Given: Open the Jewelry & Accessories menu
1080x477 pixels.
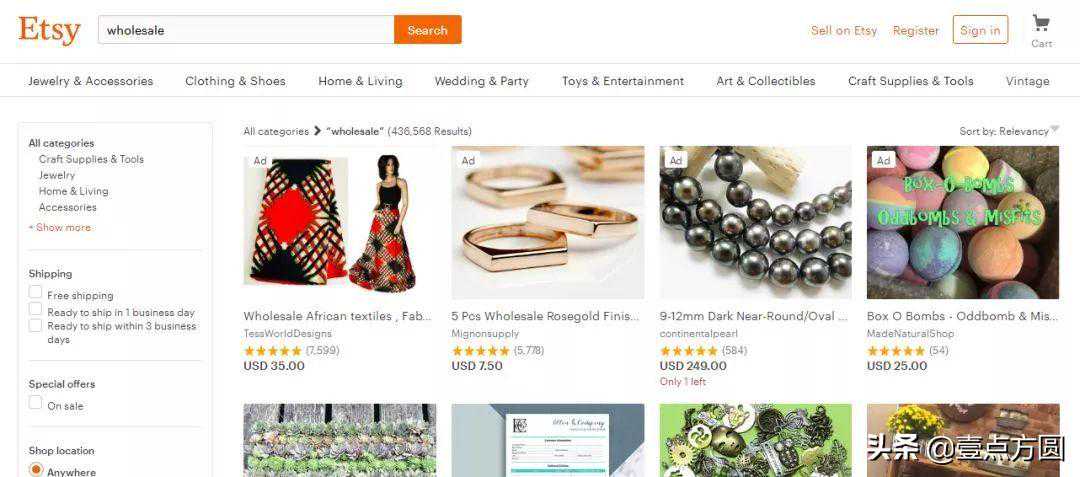Looking at the screenshot, I should coord(91,81).
